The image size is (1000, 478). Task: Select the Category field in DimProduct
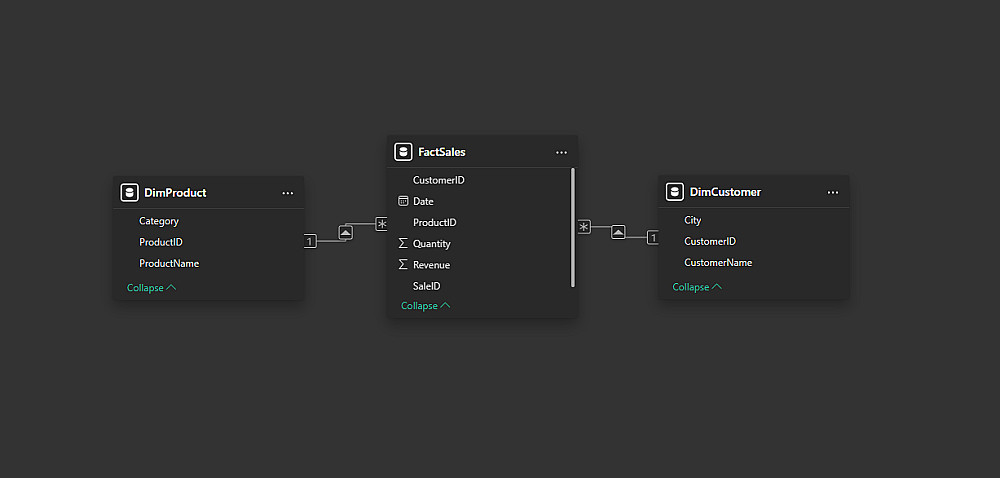coord(159,221)
